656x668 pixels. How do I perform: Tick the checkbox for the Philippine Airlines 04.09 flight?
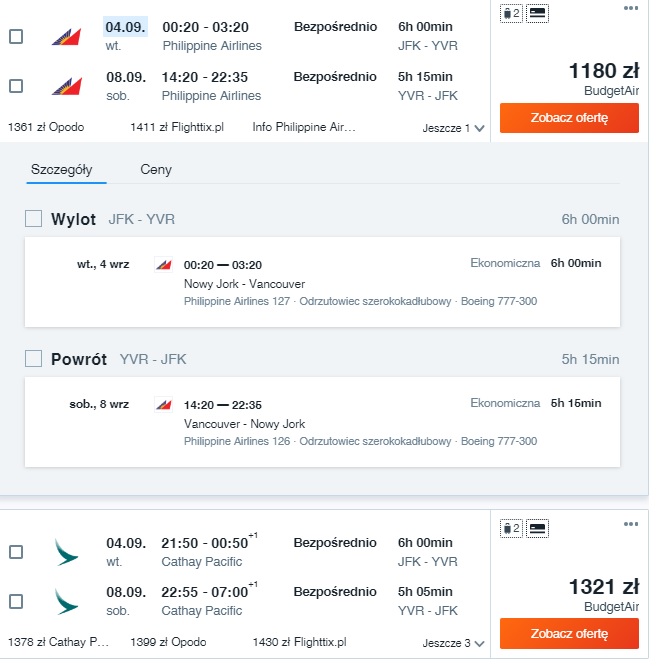click(16, 37)
